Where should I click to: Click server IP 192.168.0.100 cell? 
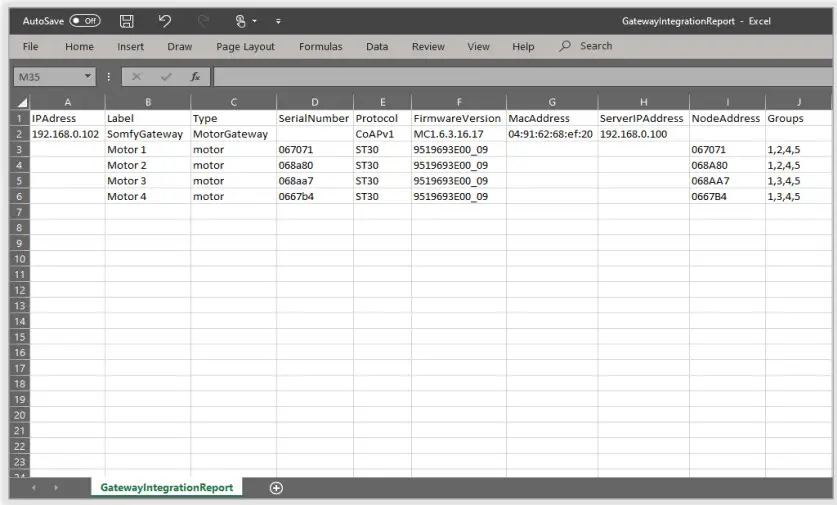click(x=643, y=134)
